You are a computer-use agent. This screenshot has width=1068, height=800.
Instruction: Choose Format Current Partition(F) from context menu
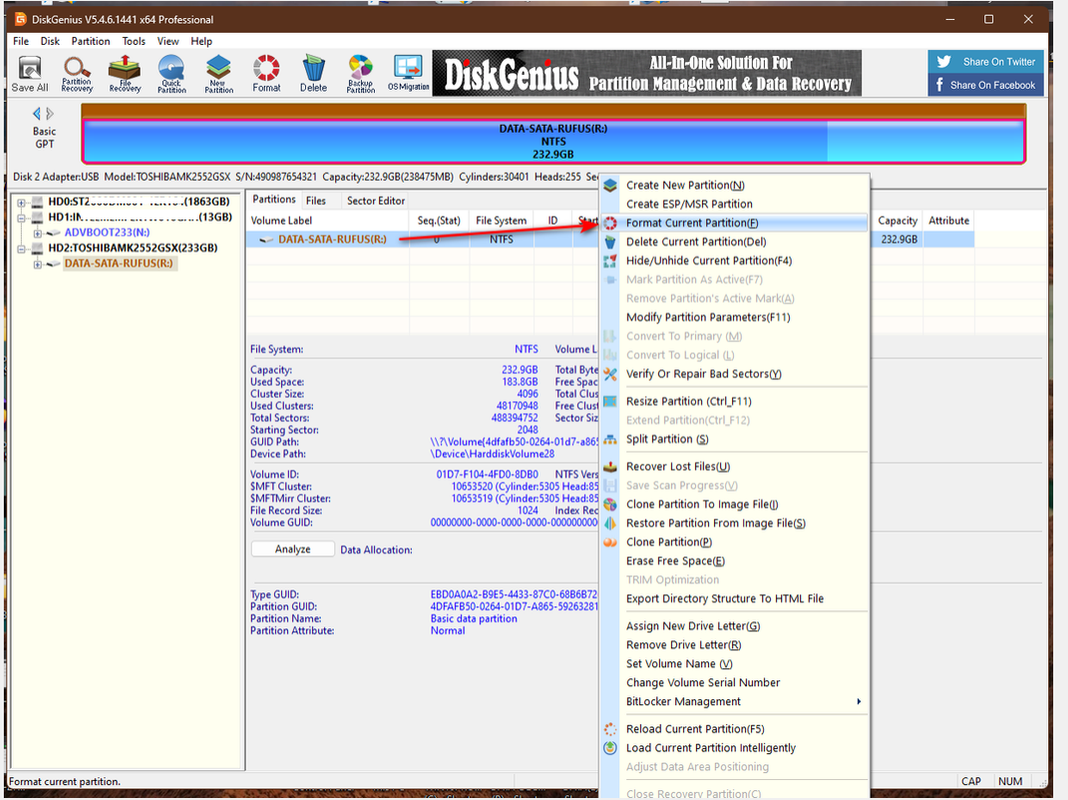coord(733,223)
